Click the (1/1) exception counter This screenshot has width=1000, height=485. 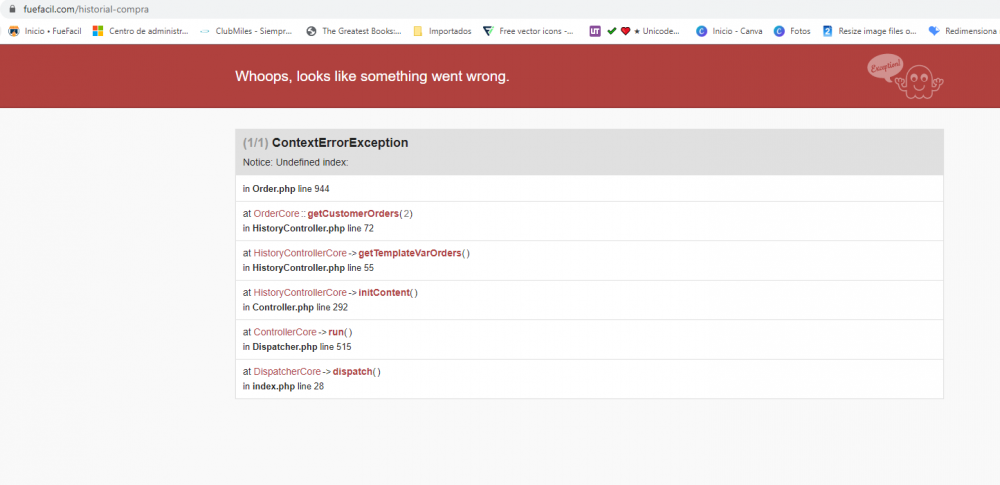pyautogui.click(x=256, y=143)
